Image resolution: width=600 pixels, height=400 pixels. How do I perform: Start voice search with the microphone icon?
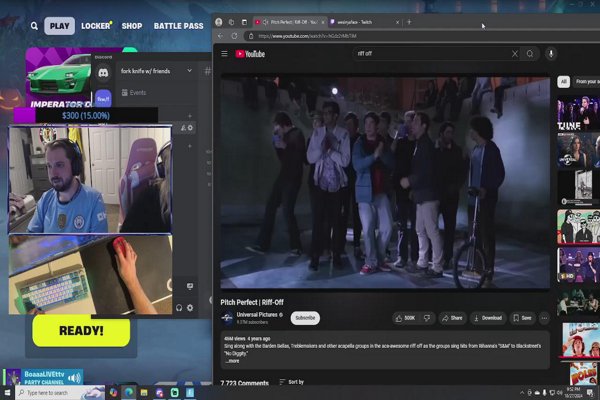[x=551, y=54]
